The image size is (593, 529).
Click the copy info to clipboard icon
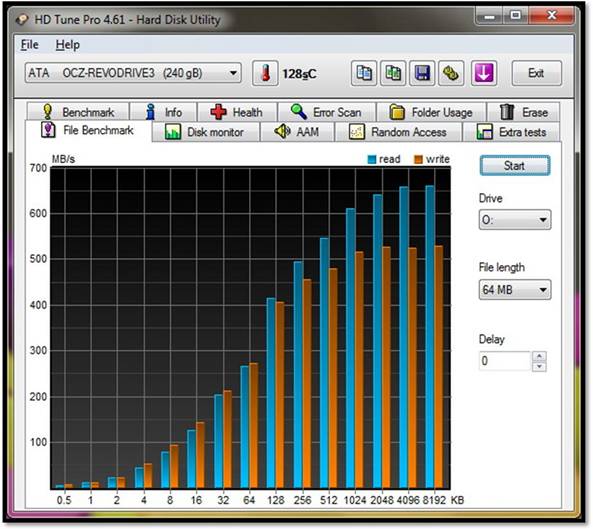tap(364, 73)
